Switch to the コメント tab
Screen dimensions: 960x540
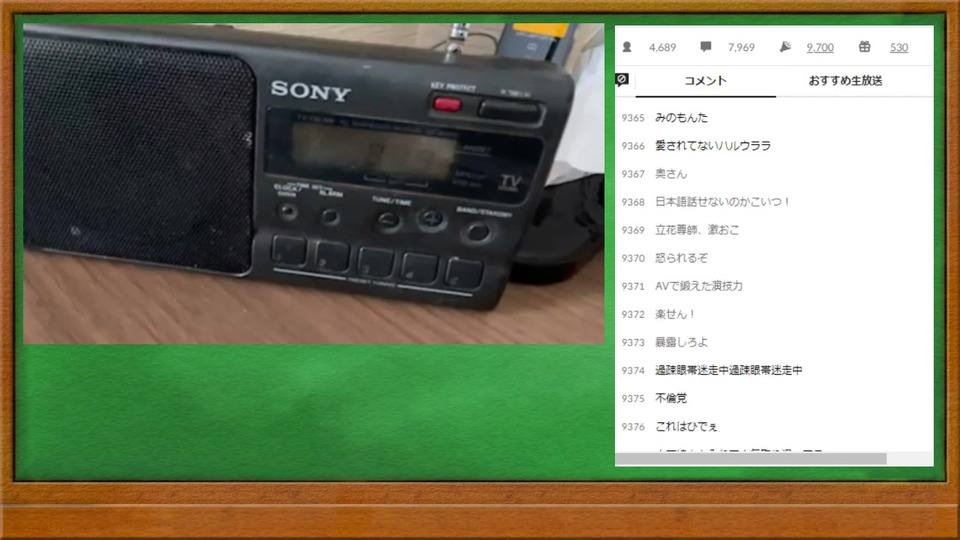pyautogui.click(x=705, y=81)
